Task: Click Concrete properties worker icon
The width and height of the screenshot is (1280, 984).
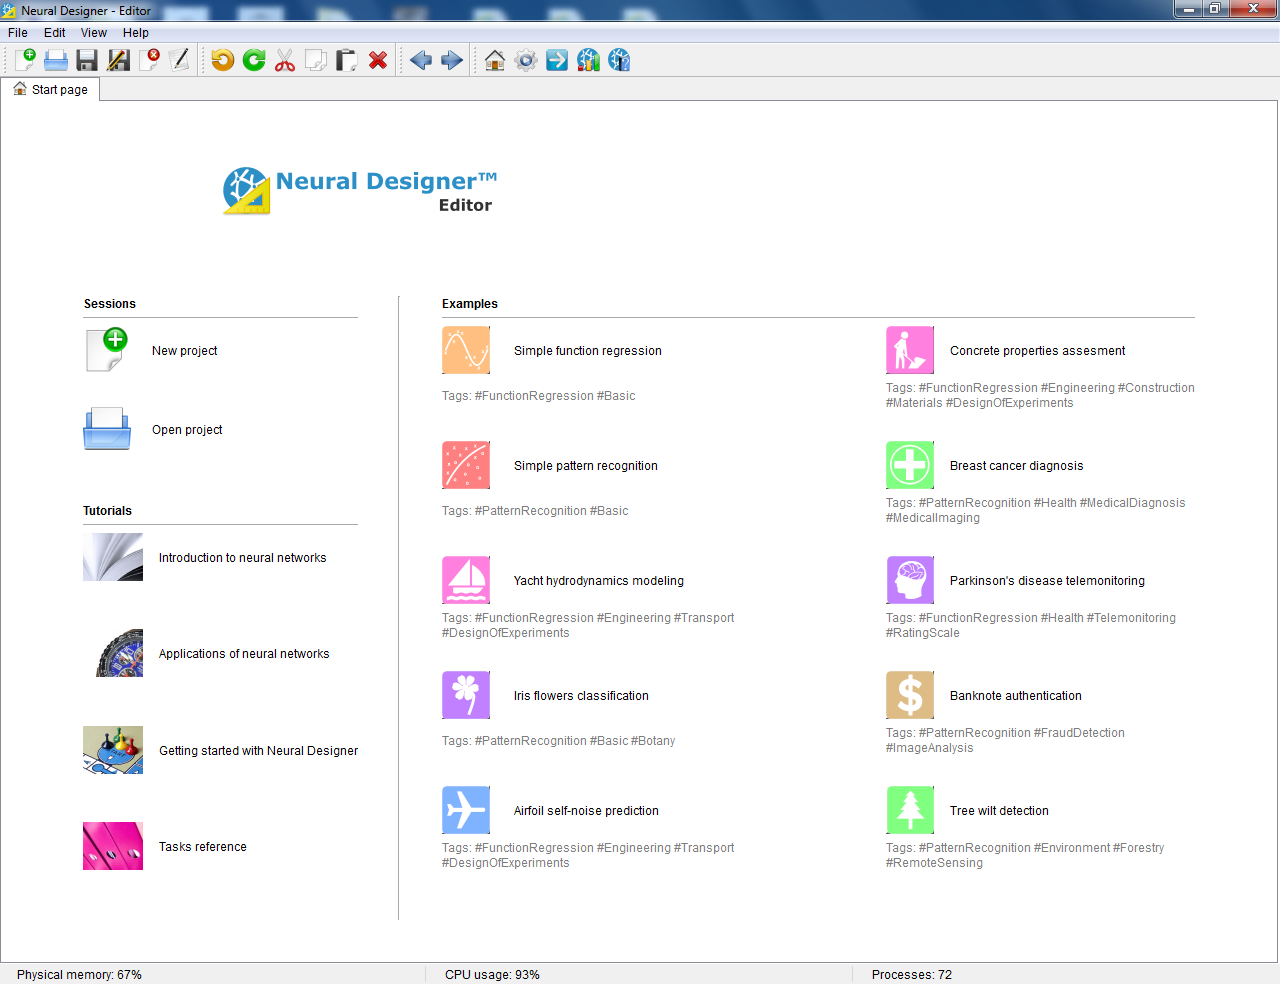Action: coord(910,350)
